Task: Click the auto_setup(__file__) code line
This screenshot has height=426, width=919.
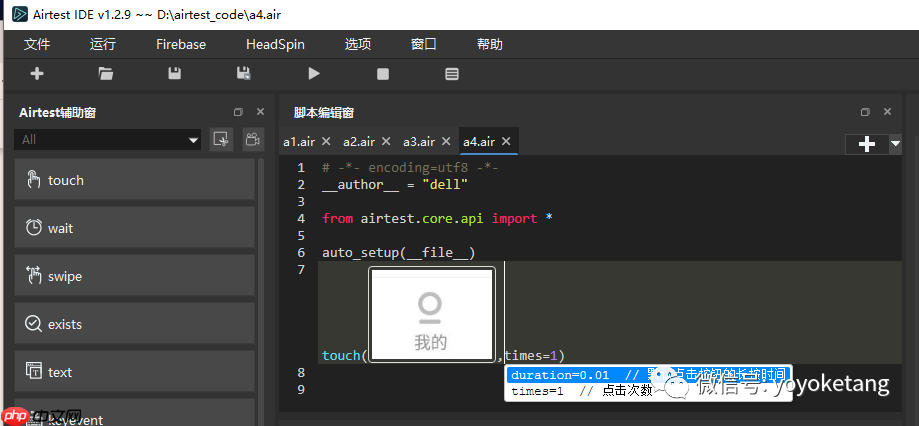Action: [399, 253]
